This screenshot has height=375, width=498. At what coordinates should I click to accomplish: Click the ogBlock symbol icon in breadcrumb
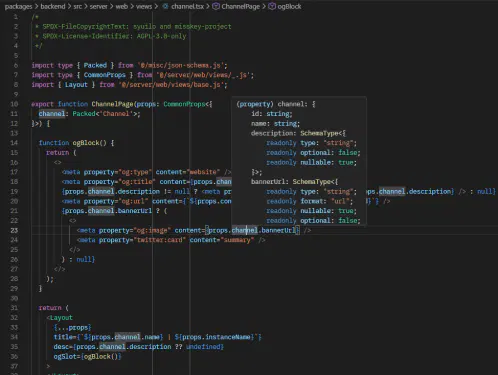(272, 6)
